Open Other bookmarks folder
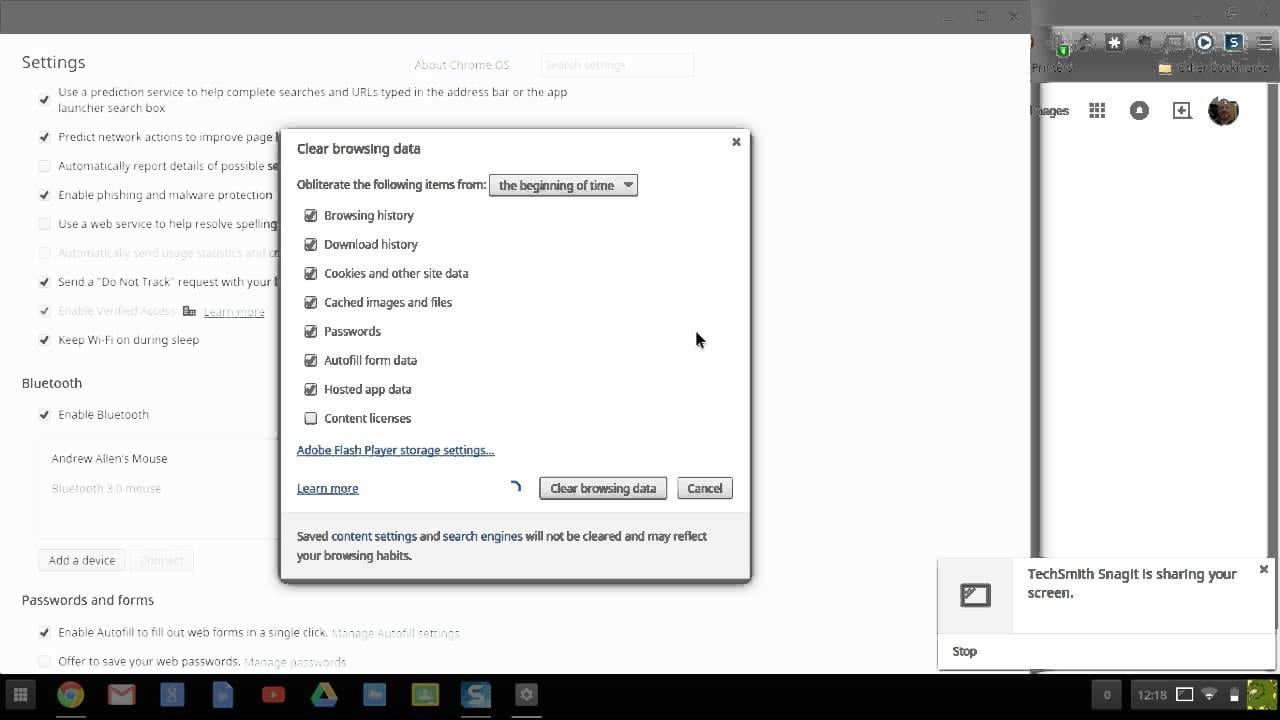 coord(1213,68)
